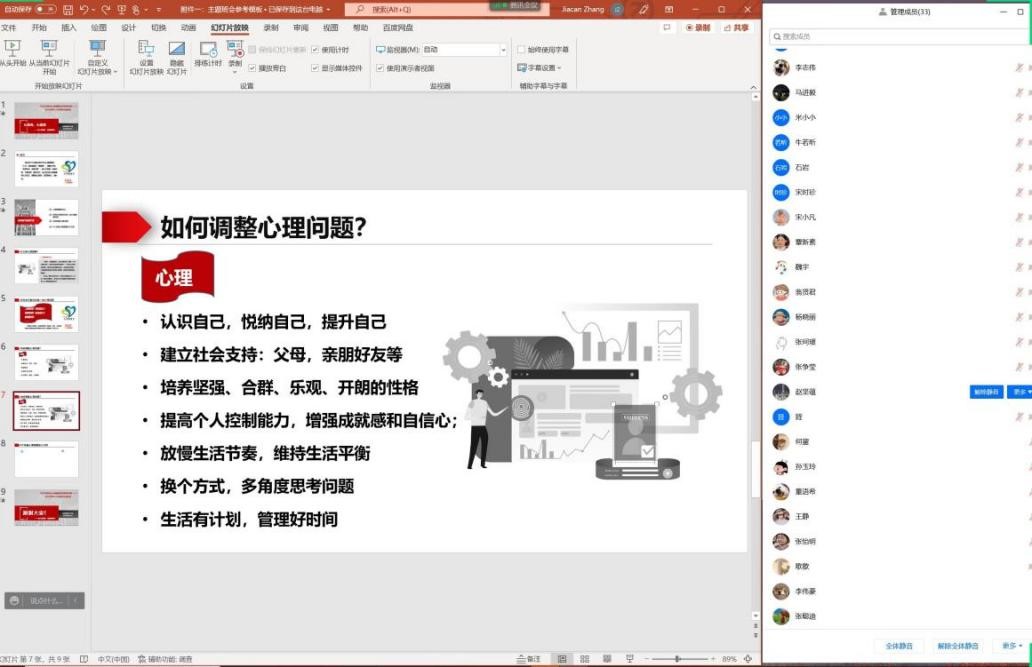
Task: Expand the 自定义幻灯片放映 dropdown
Action: (97, 56)
